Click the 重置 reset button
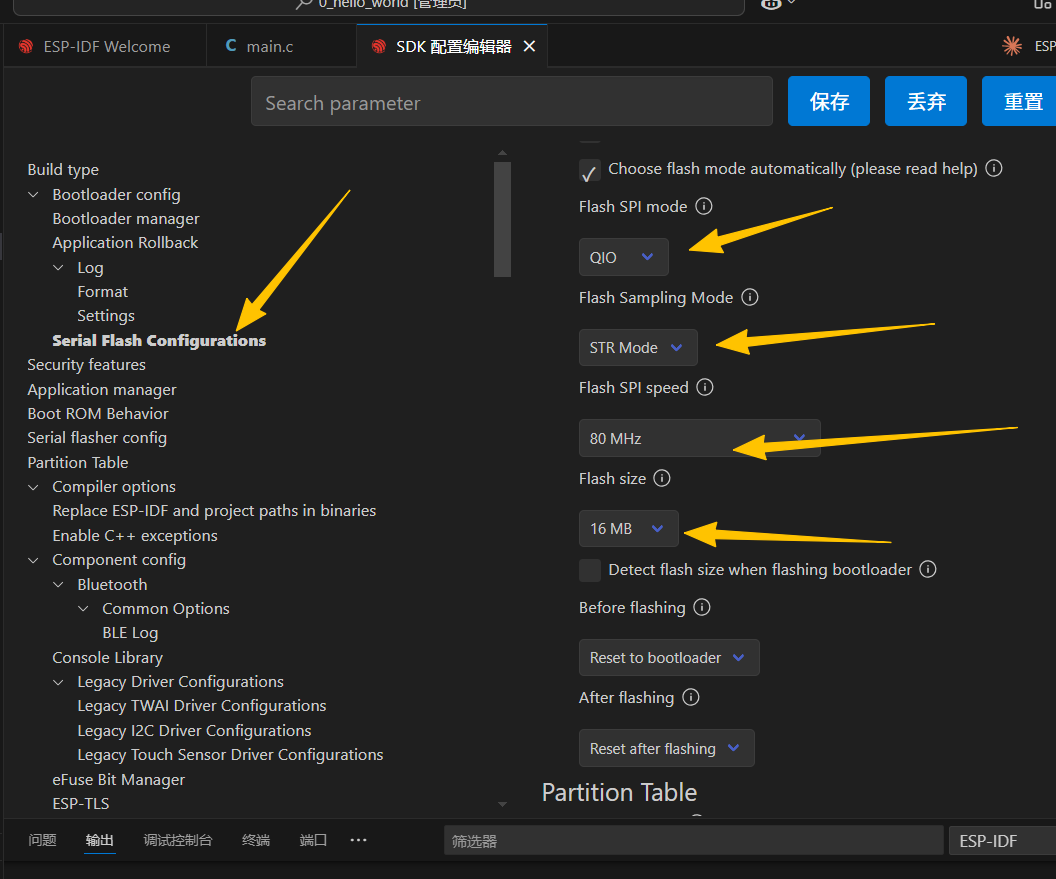Screen dimensions: 1056x879 [1020, 101]
